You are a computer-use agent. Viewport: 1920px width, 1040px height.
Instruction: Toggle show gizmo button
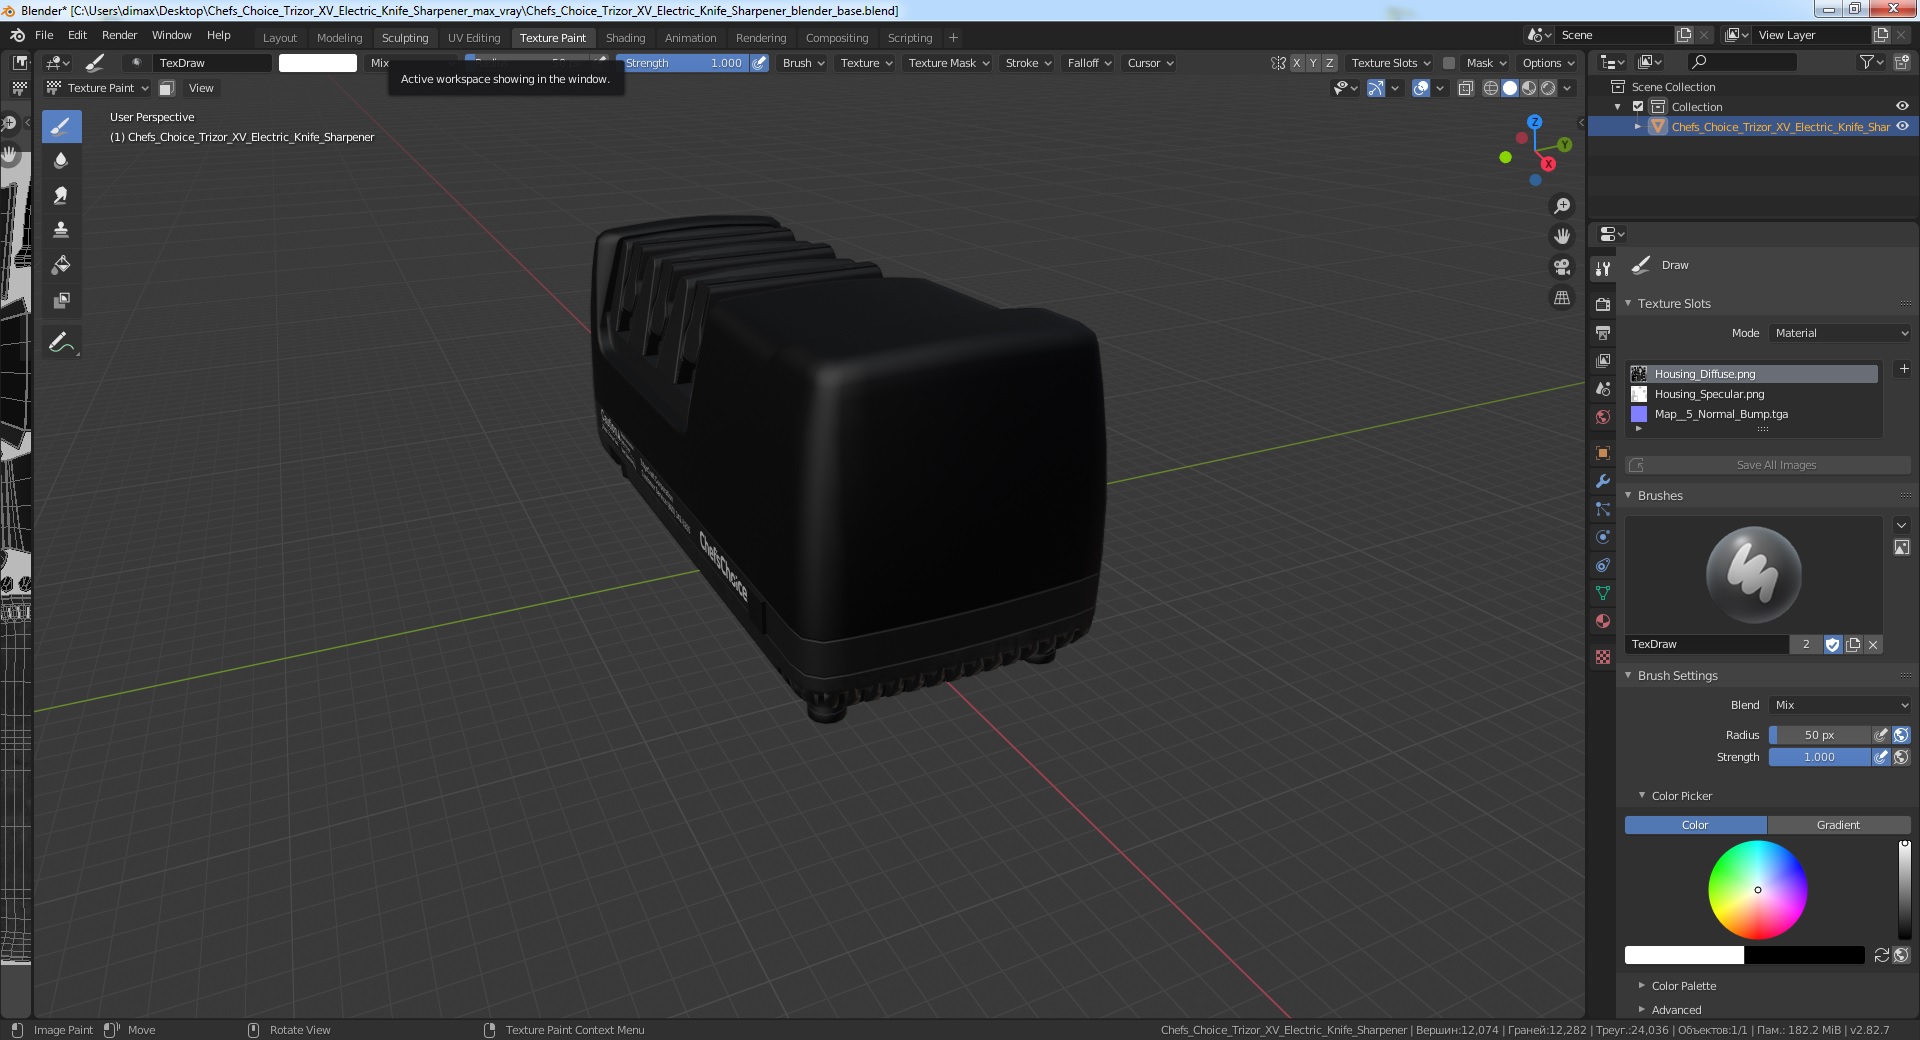click(x=1376, y=88)
